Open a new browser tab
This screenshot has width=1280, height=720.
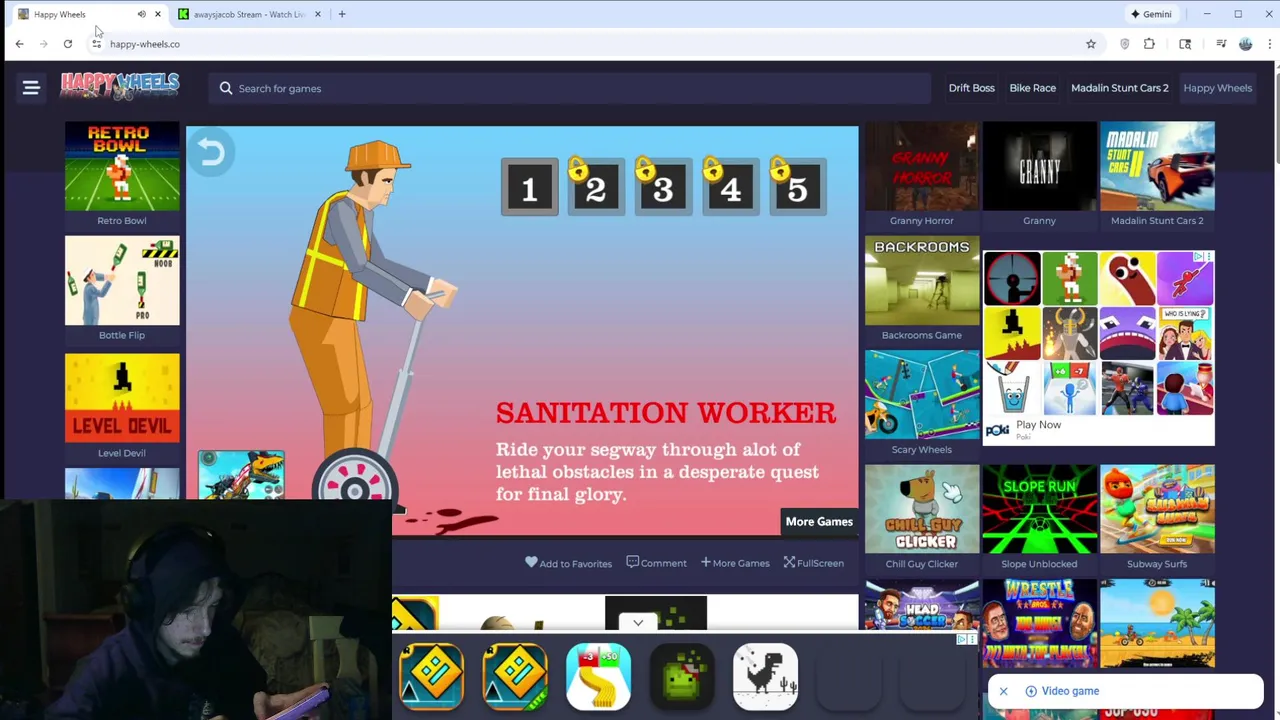coord(342,14)
